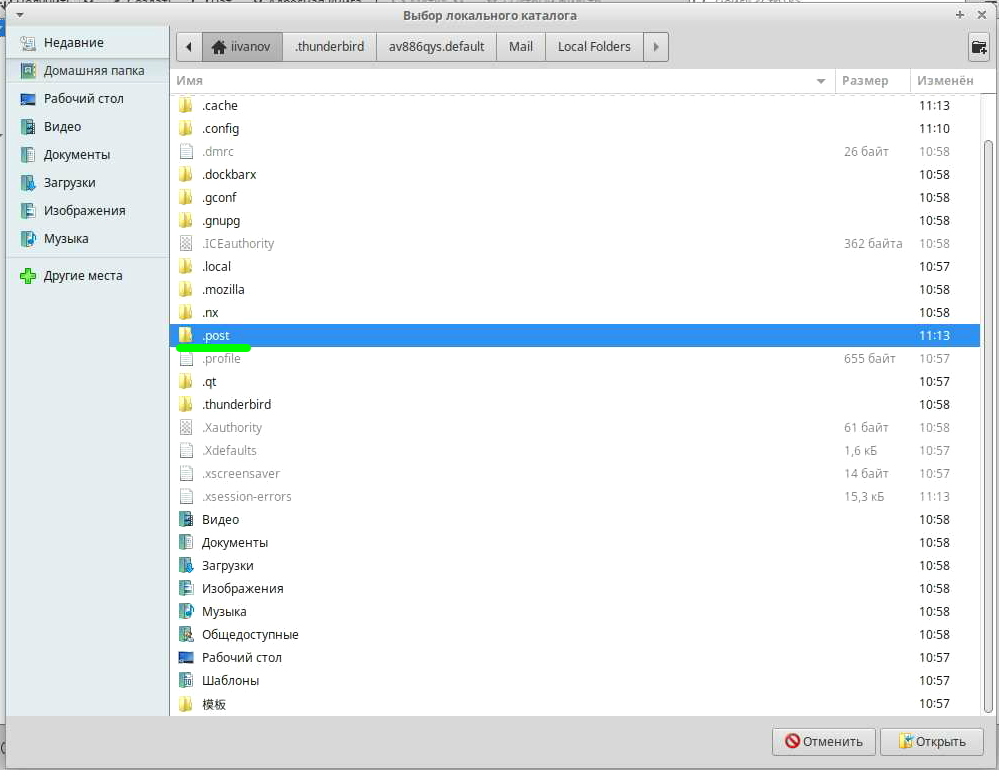Select the Шаблоны folder icon

[185, 680]
